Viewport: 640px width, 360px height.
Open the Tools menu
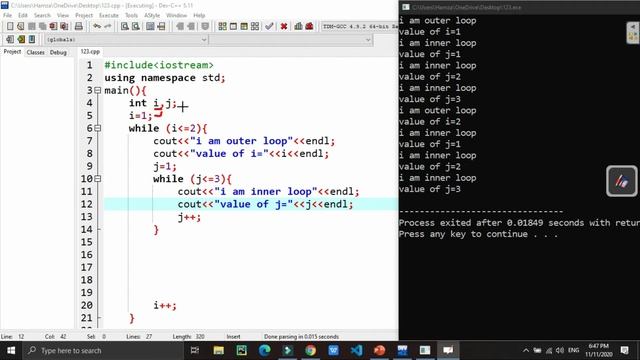(131, 15)
